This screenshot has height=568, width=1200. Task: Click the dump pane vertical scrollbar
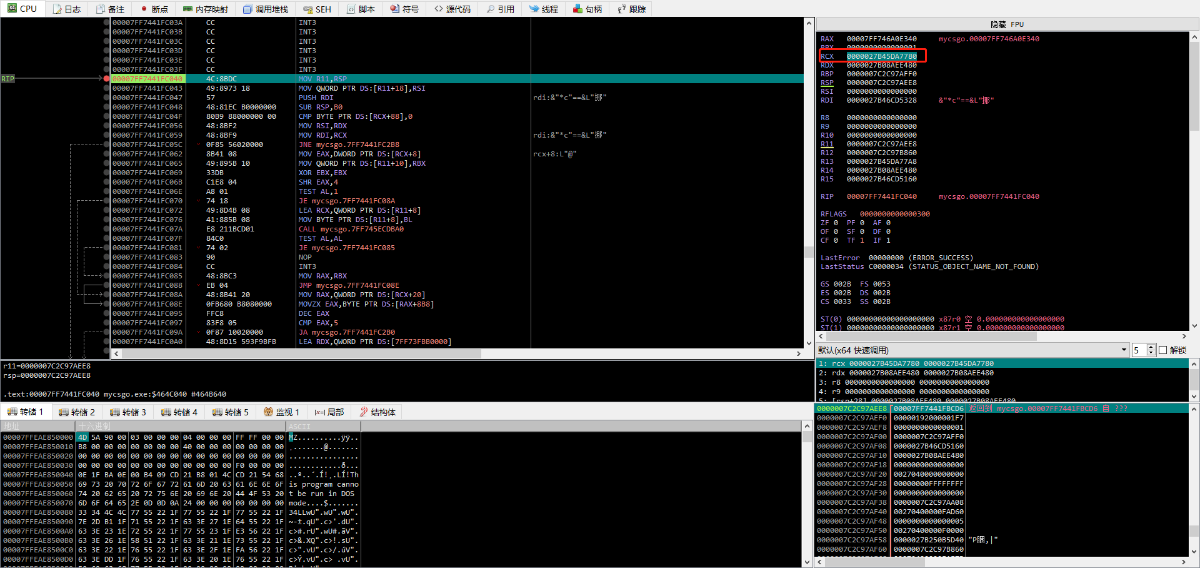tap(808, 495)
